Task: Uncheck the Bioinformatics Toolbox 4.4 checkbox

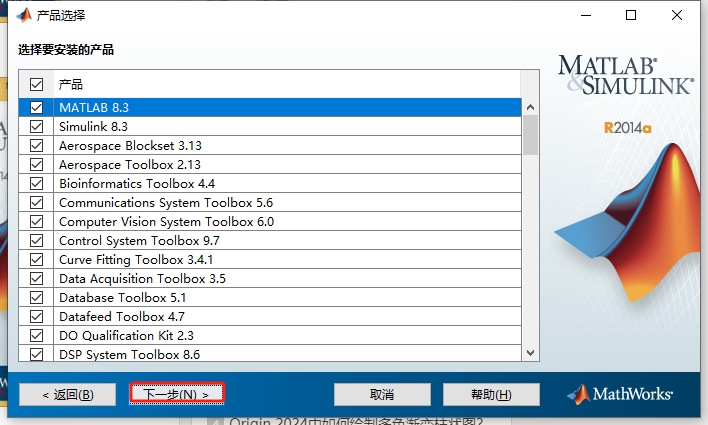Action: (37, 183)
